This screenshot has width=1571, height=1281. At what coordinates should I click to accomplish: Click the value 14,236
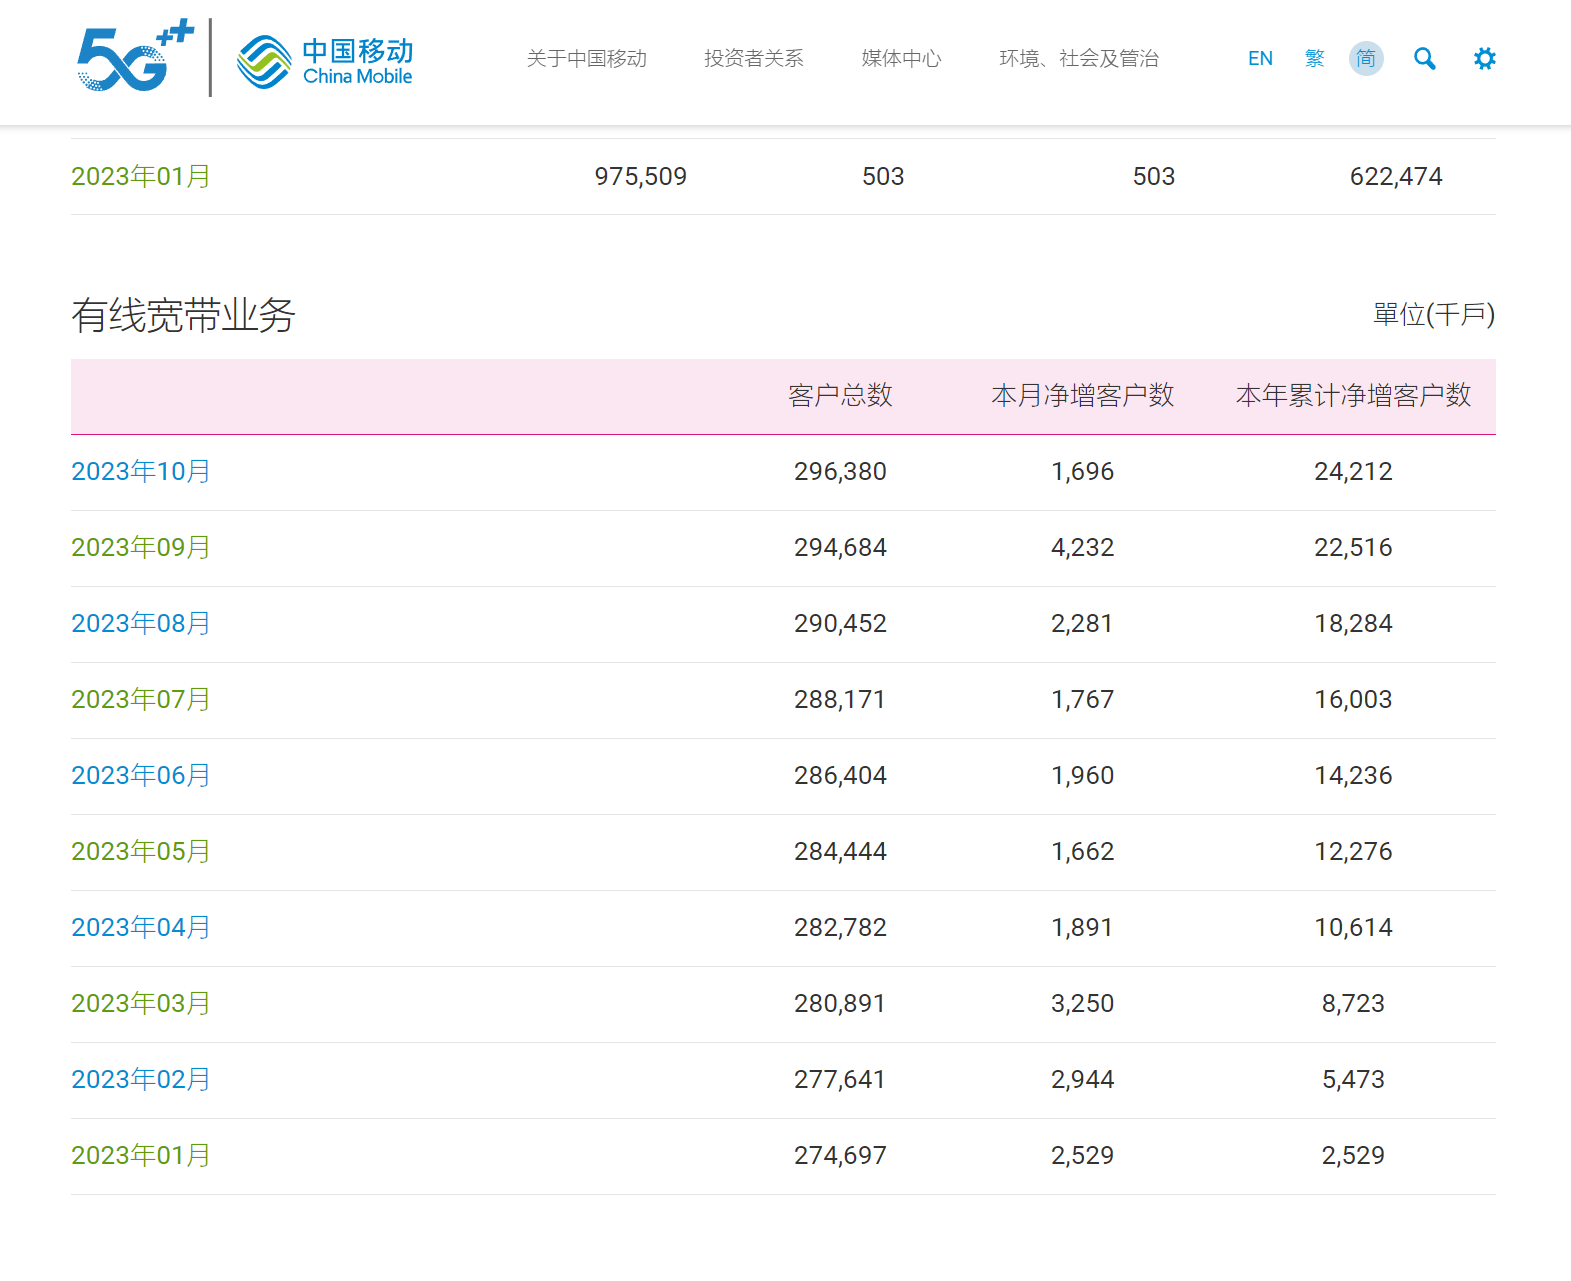tap(1354, 776)
